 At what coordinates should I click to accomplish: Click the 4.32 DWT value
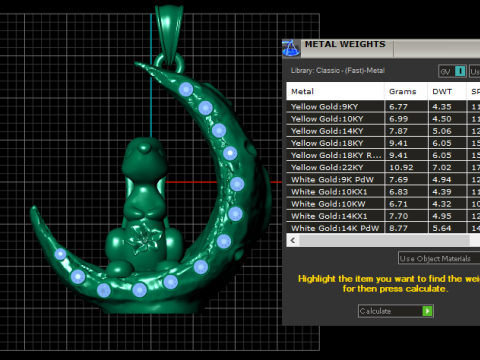click(442, 204)
